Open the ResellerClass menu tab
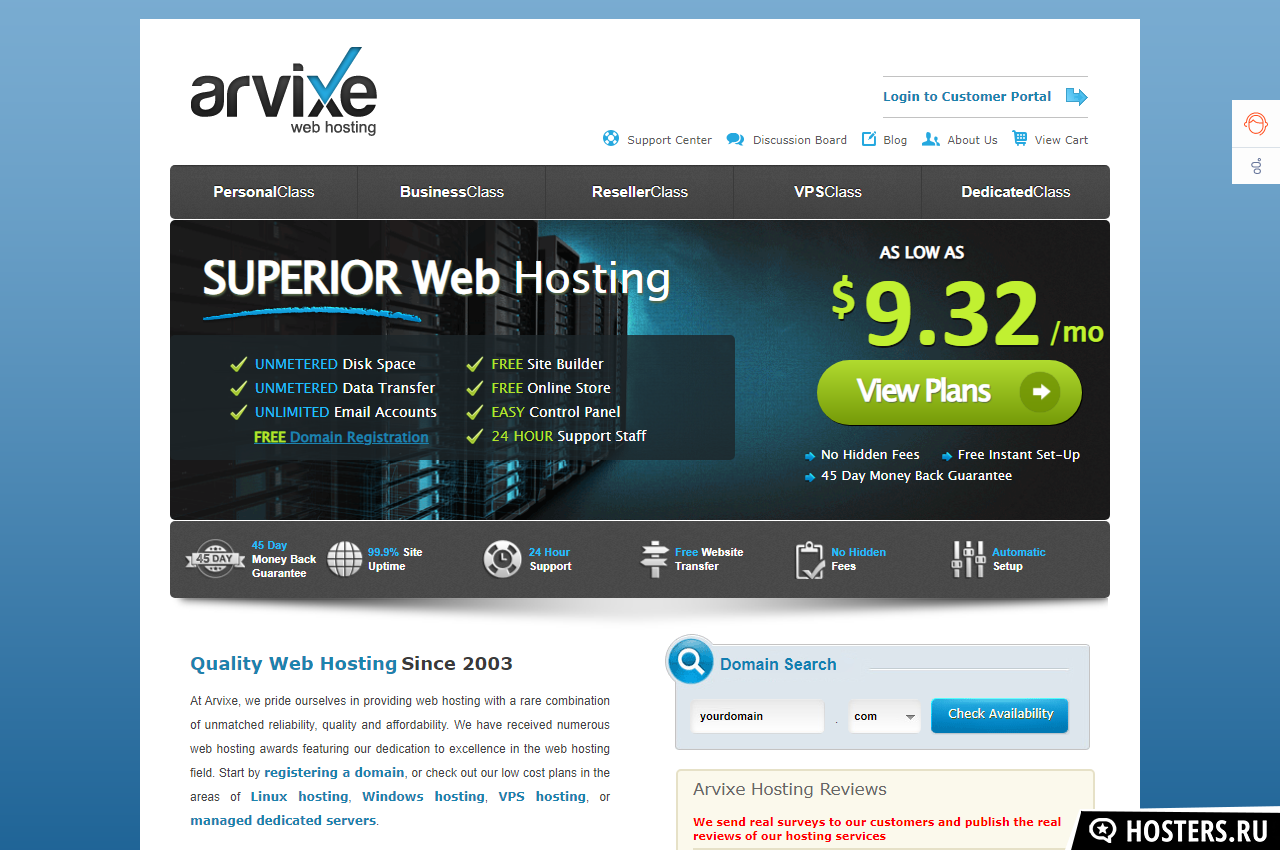The height and width of the screenshot is (850, 1280). pos(640,192)
